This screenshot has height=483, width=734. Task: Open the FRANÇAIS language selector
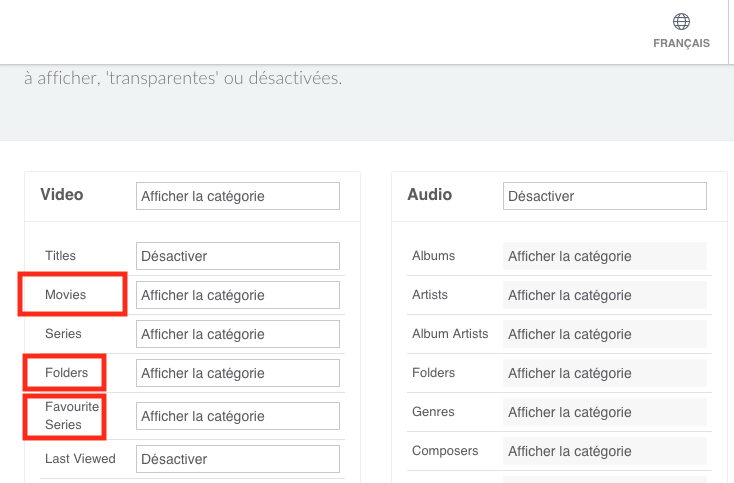click(681, 43)
